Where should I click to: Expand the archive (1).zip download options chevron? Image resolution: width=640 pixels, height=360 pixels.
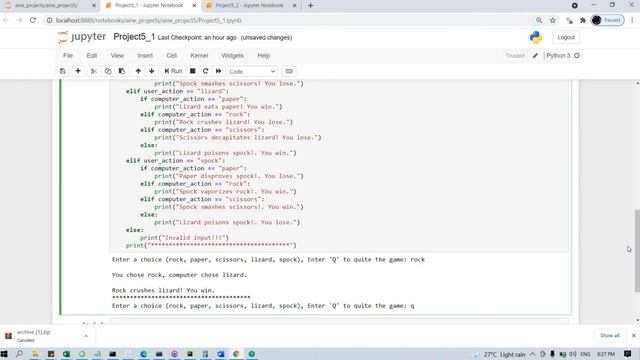pyautogui.click(x=86, y=336)
